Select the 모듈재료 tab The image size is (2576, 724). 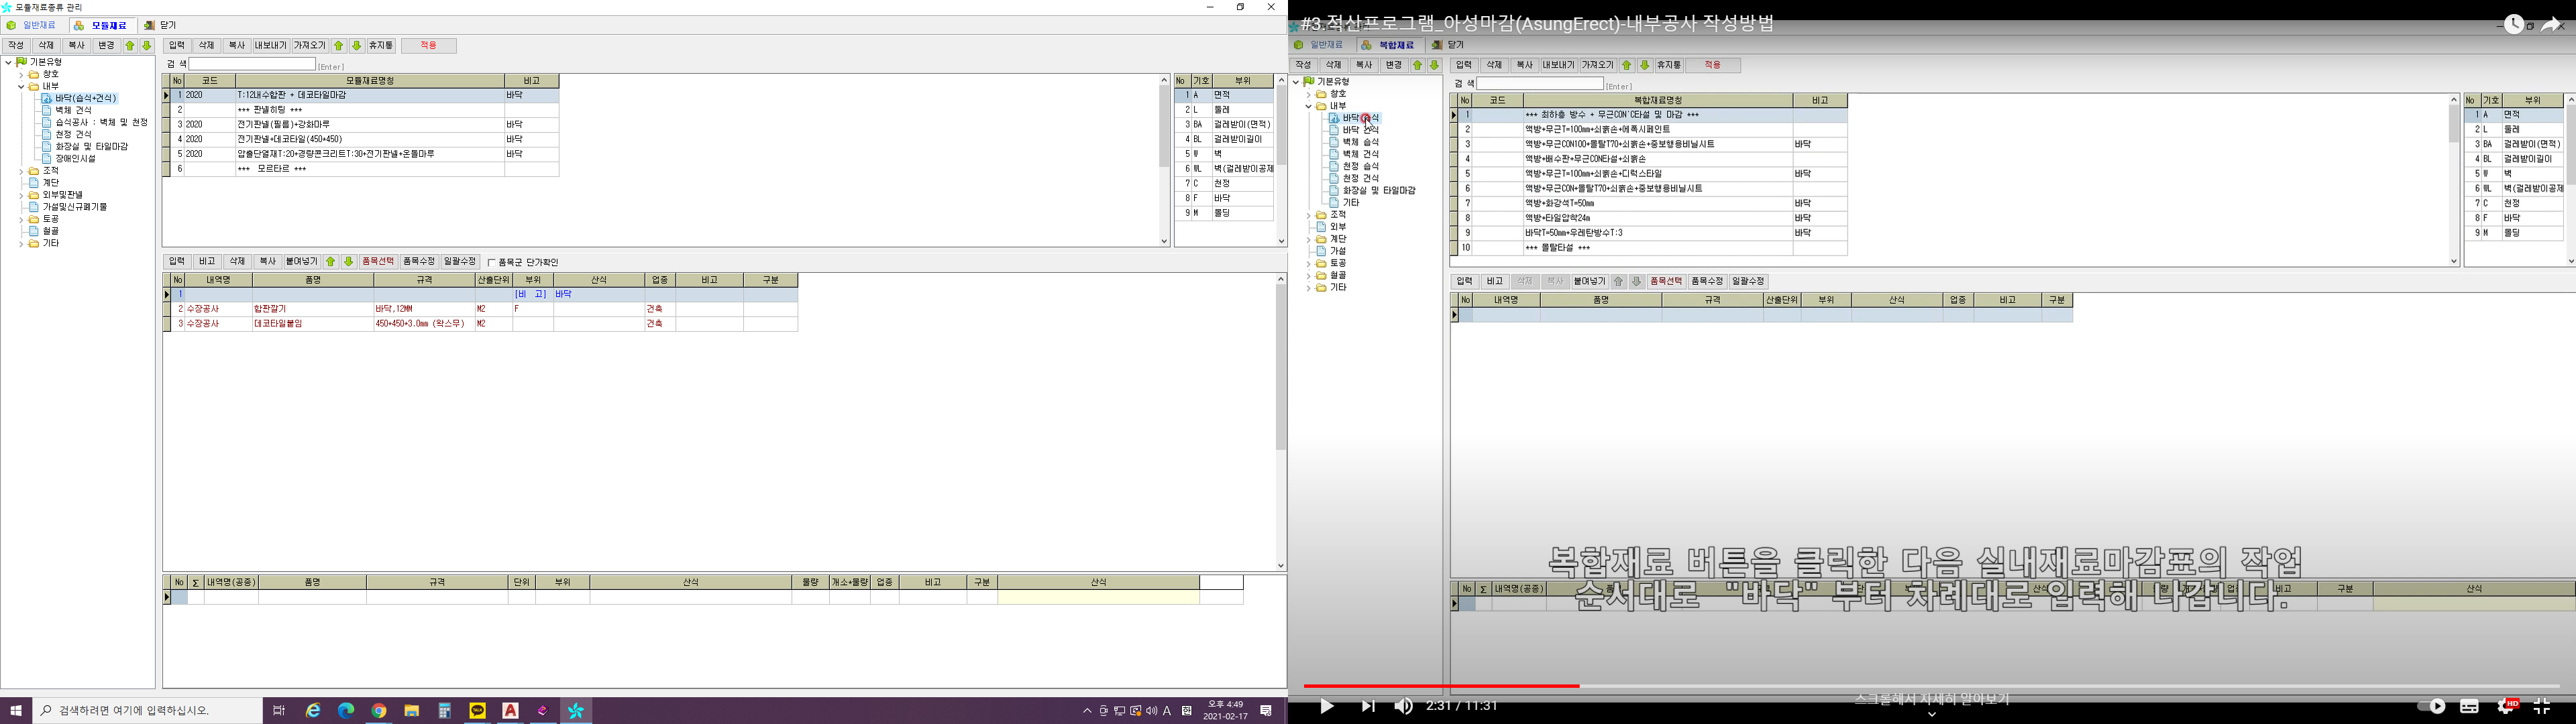(x=100, y=25)
